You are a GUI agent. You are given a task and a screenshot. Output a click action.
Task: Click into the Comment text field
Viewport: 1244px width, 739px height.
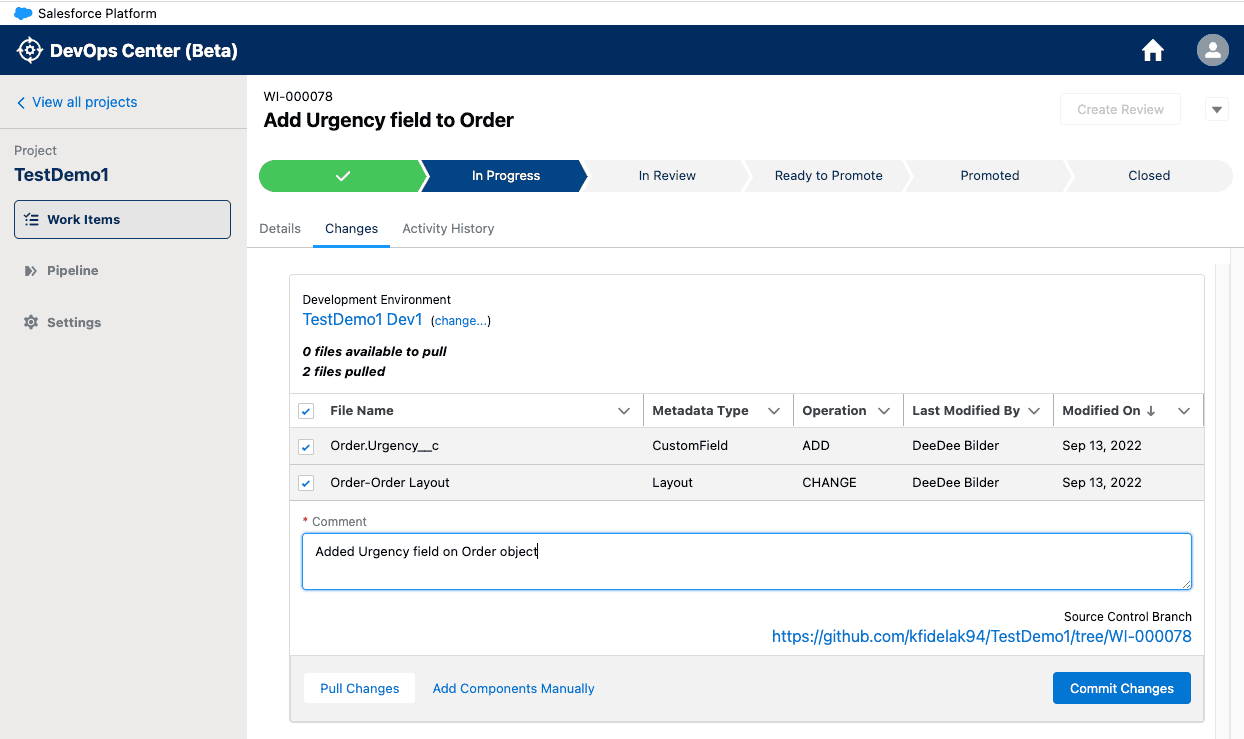pyautogui.click(x=746, y=561)
